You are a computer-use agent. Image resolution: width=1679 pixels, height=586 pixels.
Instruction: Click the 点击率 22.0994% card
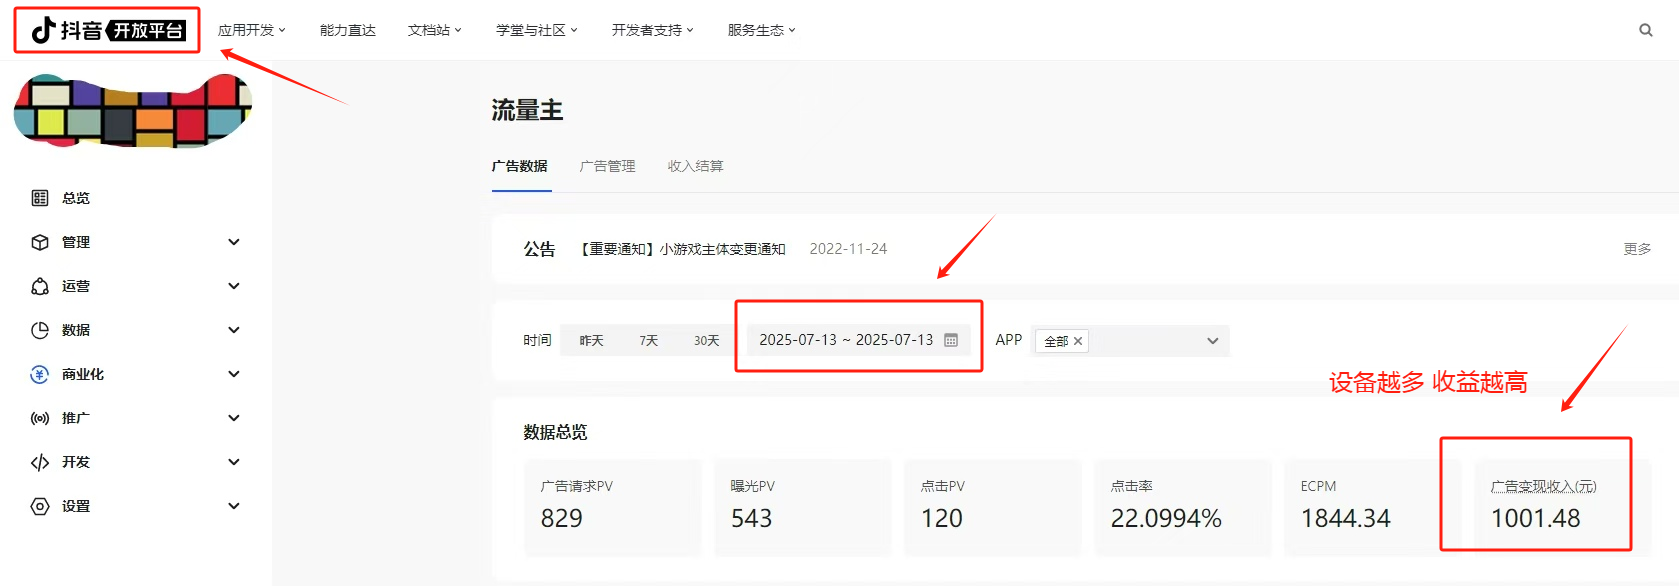pos(1183,508)
